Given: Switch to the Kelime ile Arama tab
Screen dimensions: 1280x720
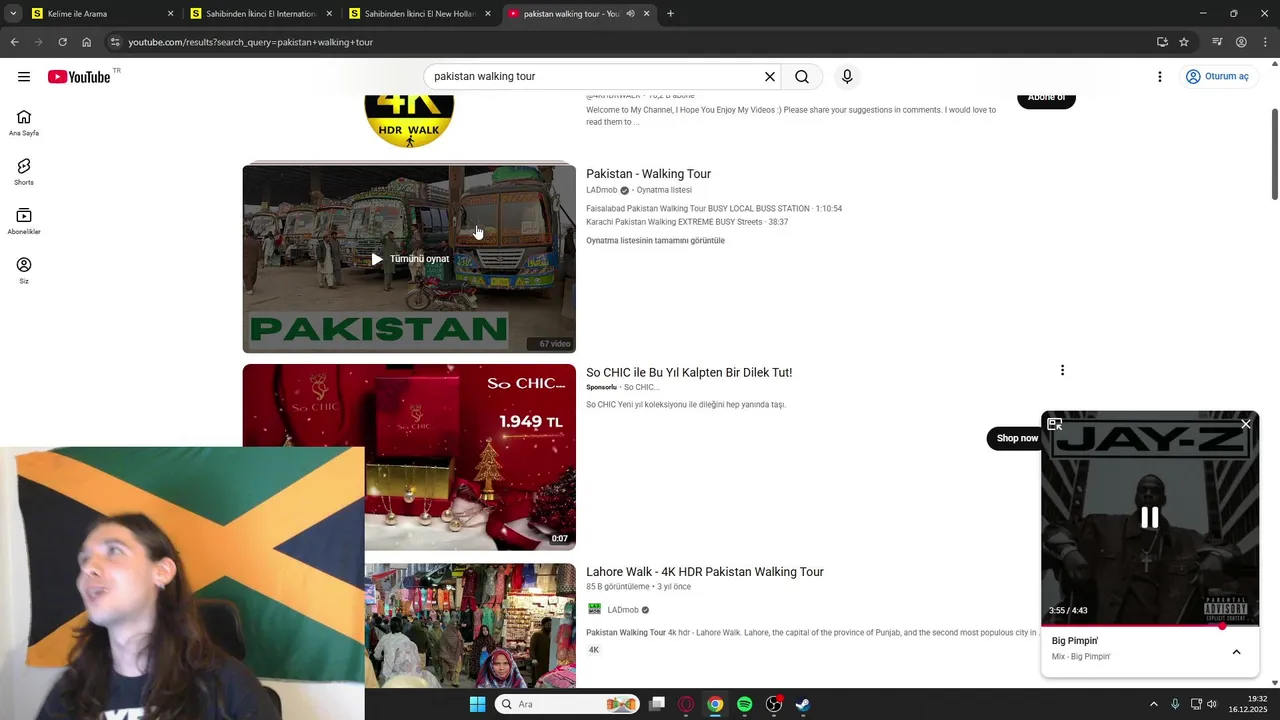Looking at the screenshot, I should pos(102,14).
